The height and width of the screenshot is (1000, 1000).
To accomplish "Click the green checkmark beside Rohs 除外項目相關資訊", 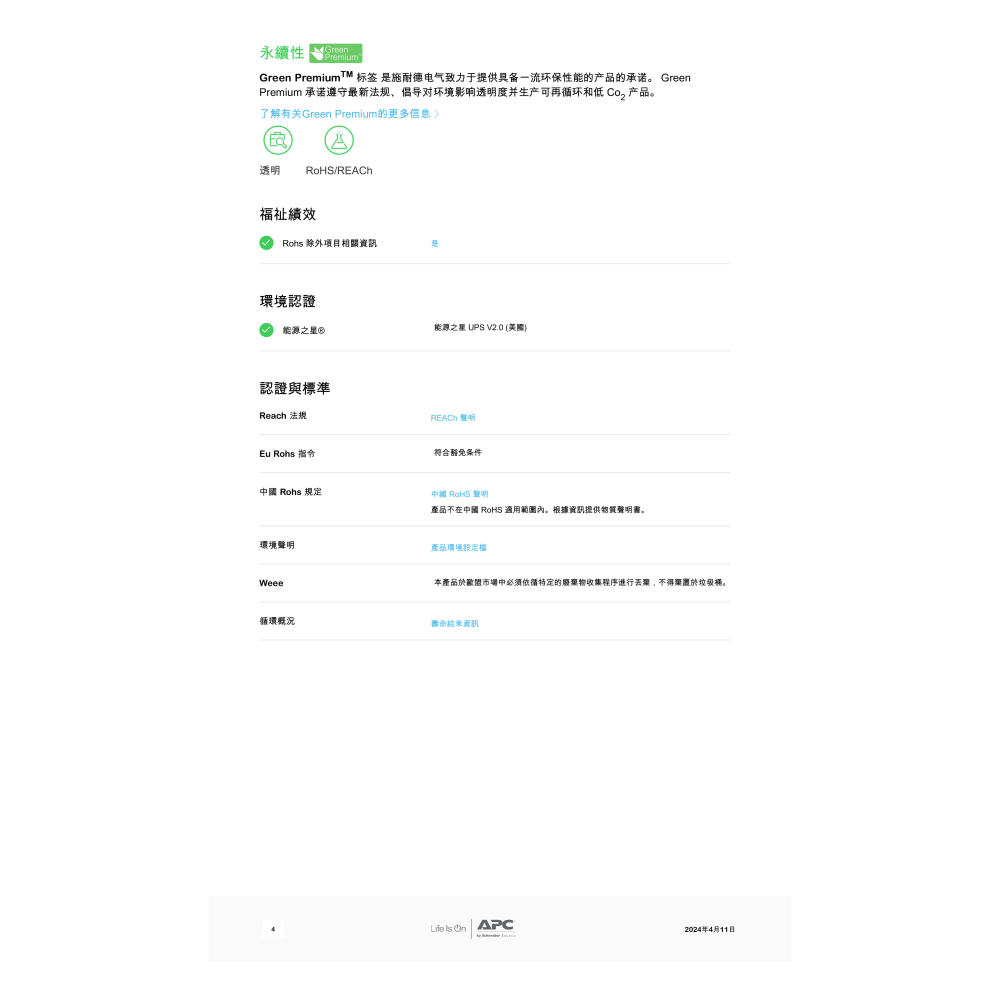I will [266, 242].
